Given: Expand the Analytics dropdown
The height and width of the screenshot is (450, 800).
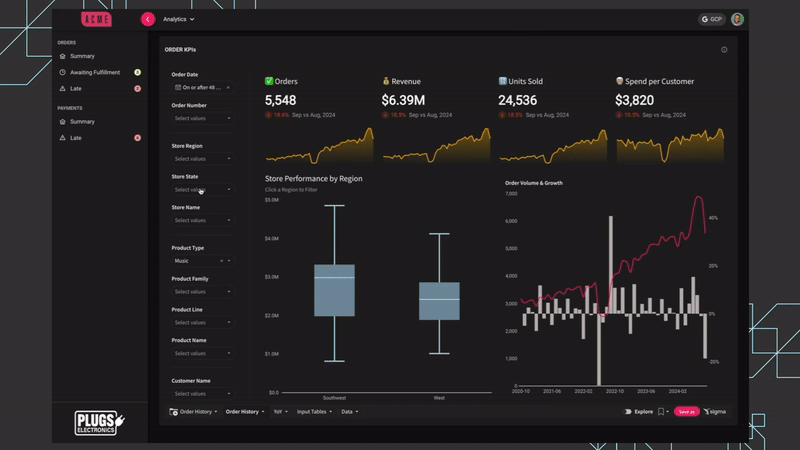Looking at the screenshot, I should coord(179,19).
